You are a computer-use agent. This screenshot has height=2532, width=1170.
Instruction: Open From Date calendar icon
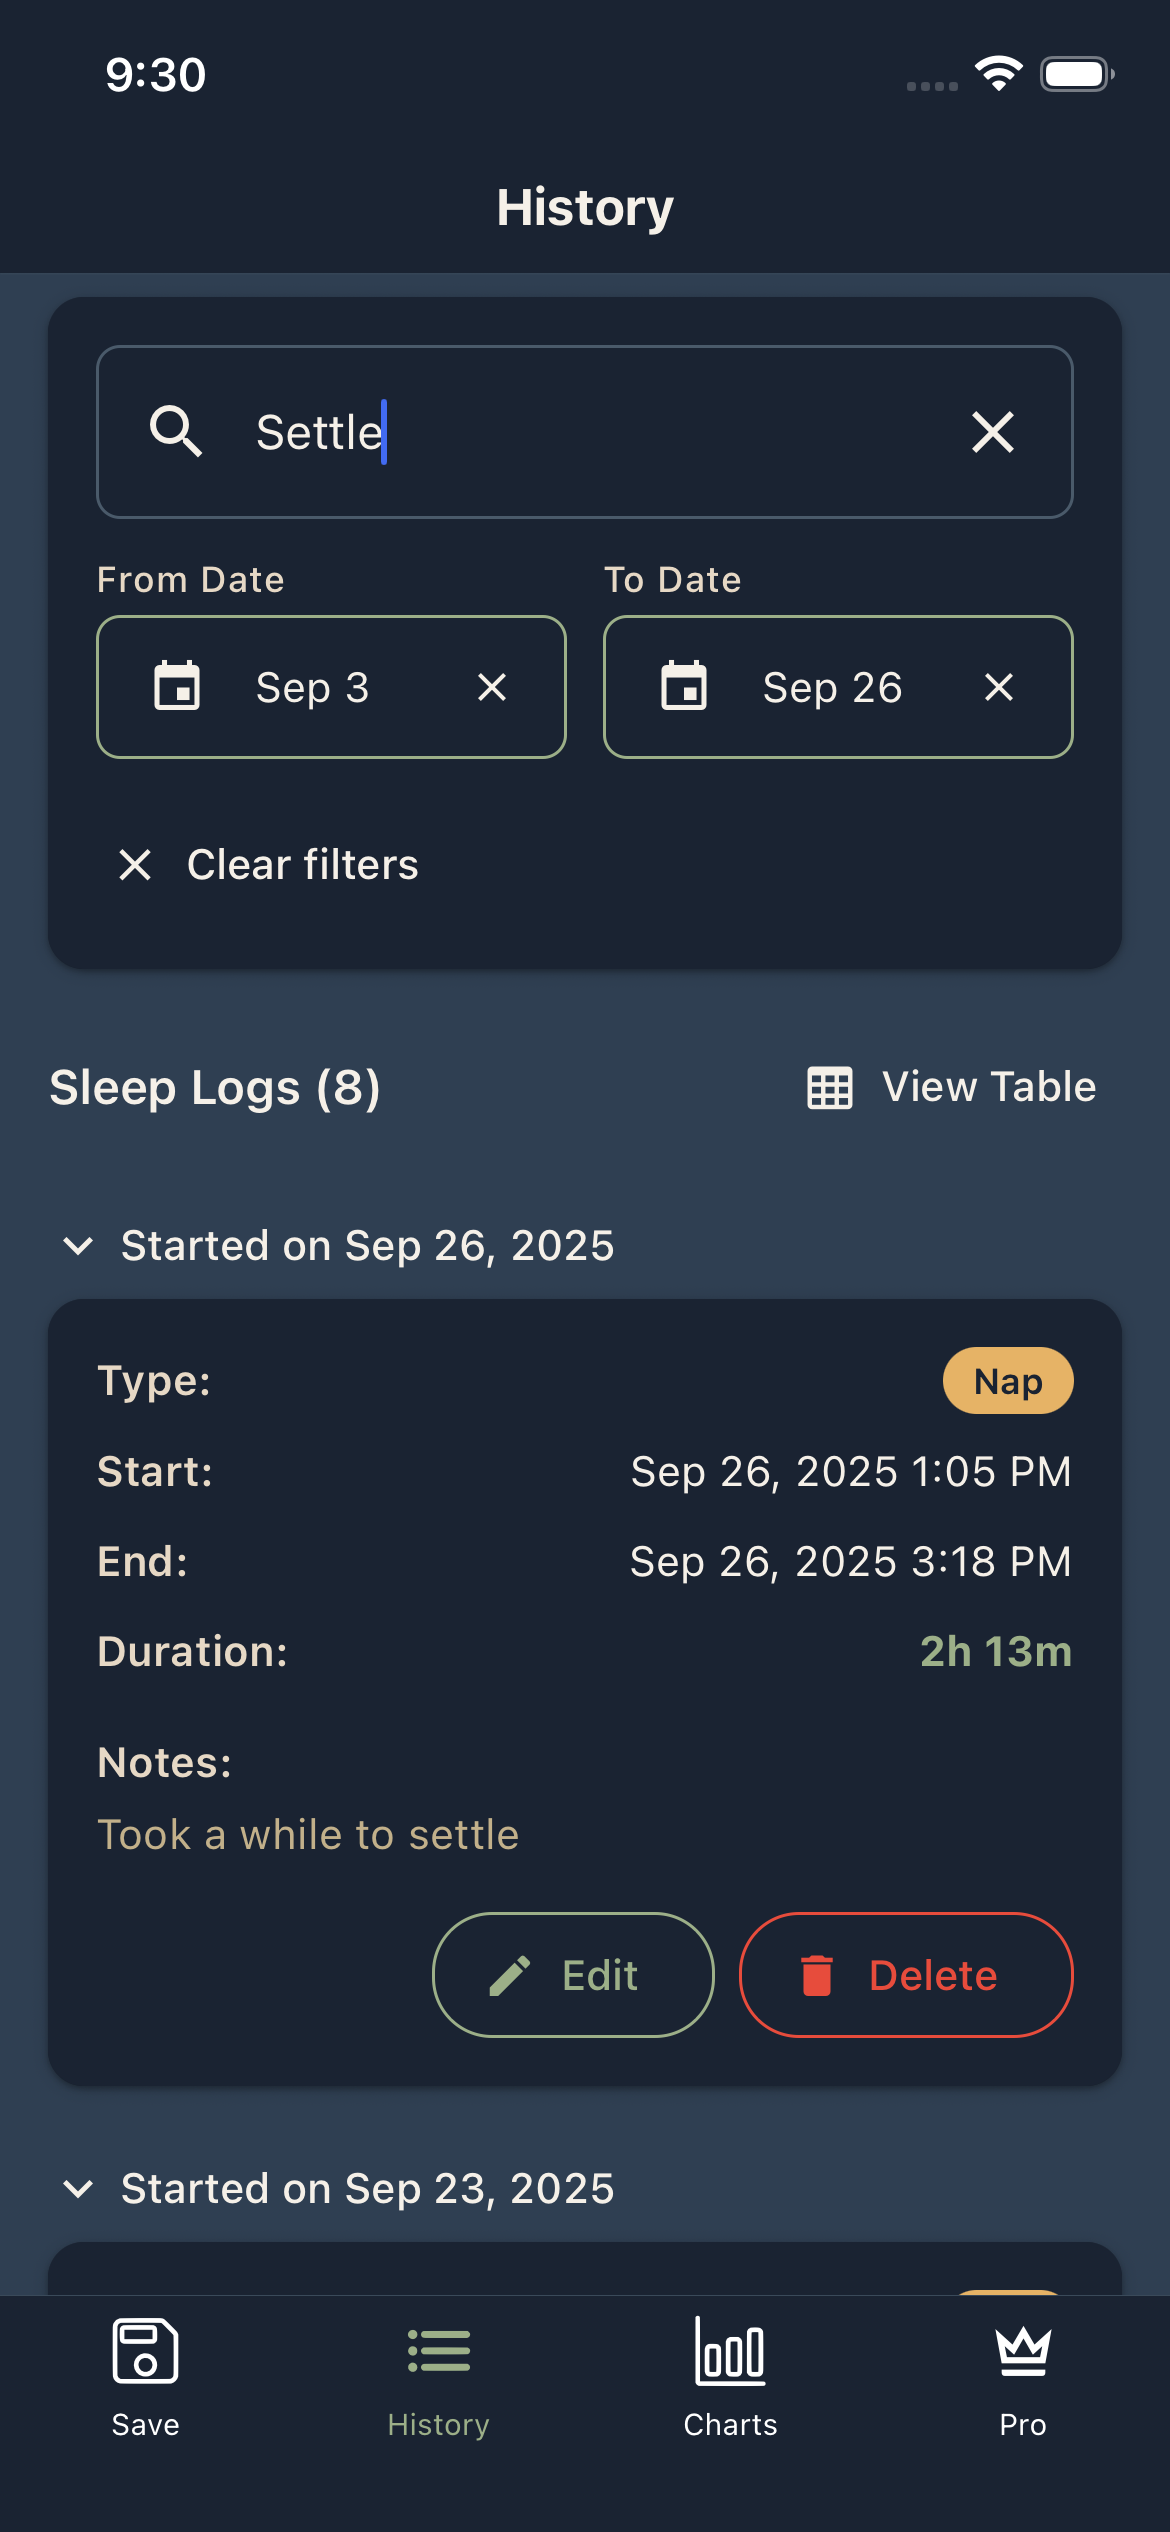pyautogui.click(x=177, y=687)
